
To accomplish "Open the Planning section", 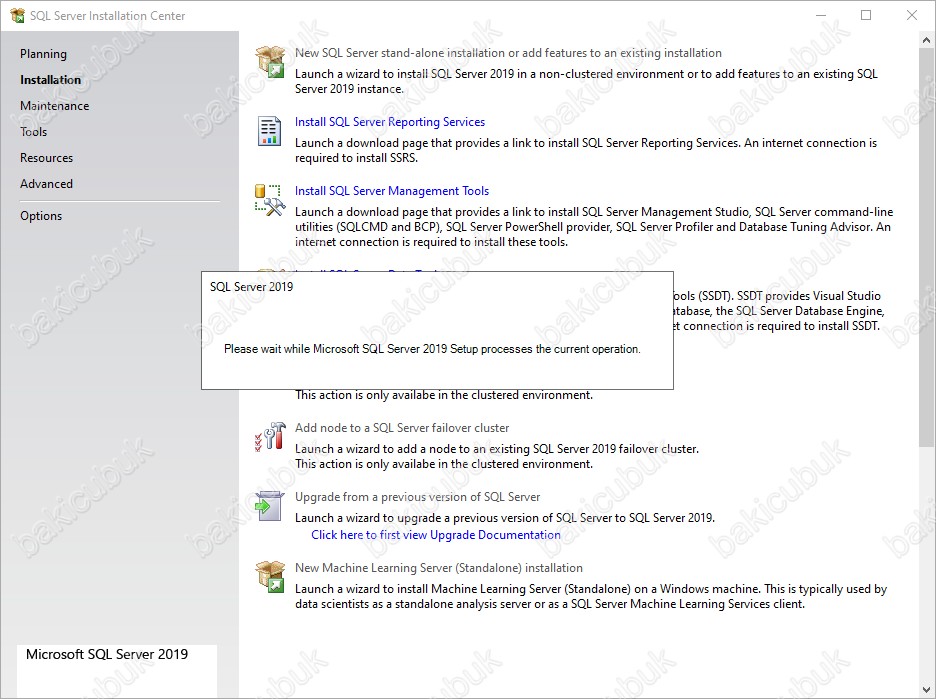I will tap(44, 54).
